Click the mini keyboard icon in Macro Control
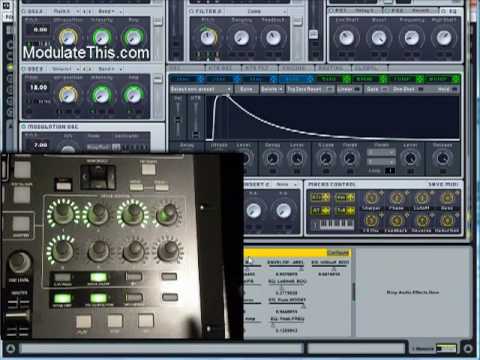This screenshot has width=480, height=360. (332, 225)
